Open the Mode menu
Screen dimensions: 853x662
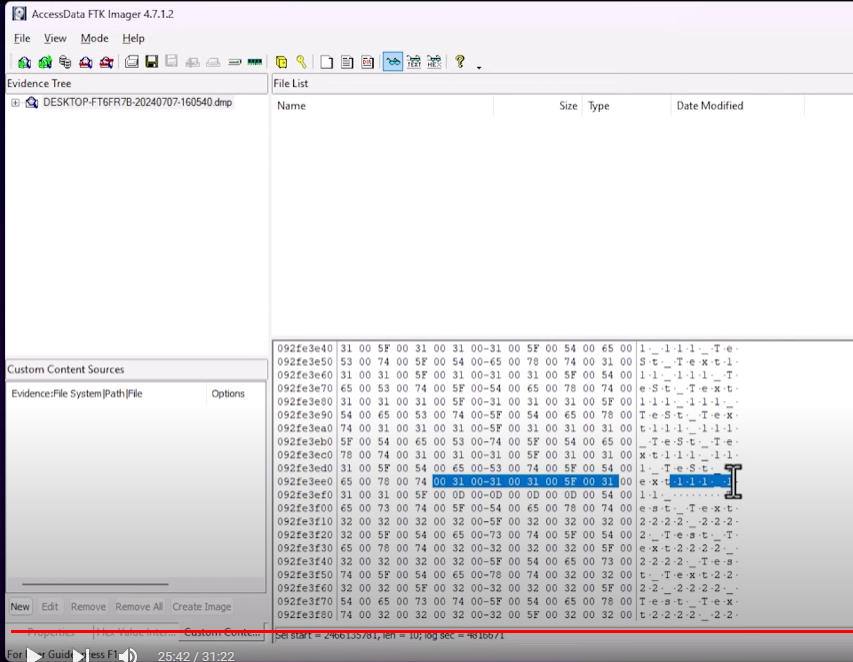tap(94, 38)
